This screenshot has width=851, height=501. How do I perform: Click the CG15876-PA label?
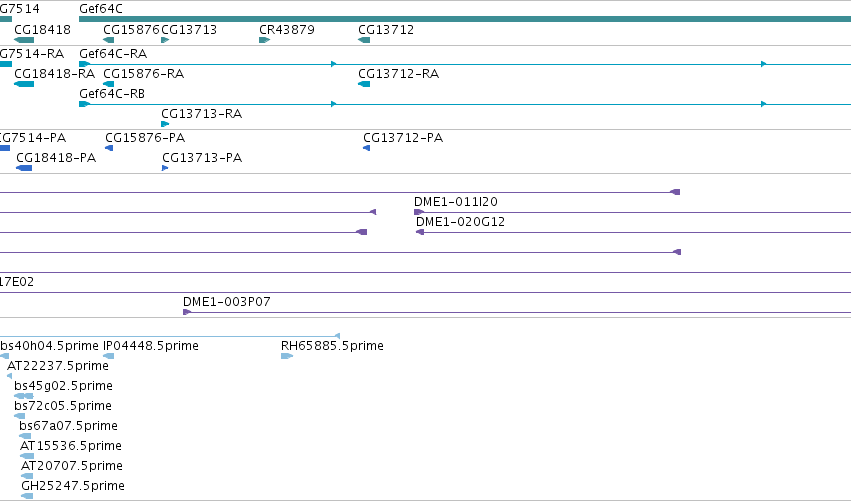tap(145, 137)
